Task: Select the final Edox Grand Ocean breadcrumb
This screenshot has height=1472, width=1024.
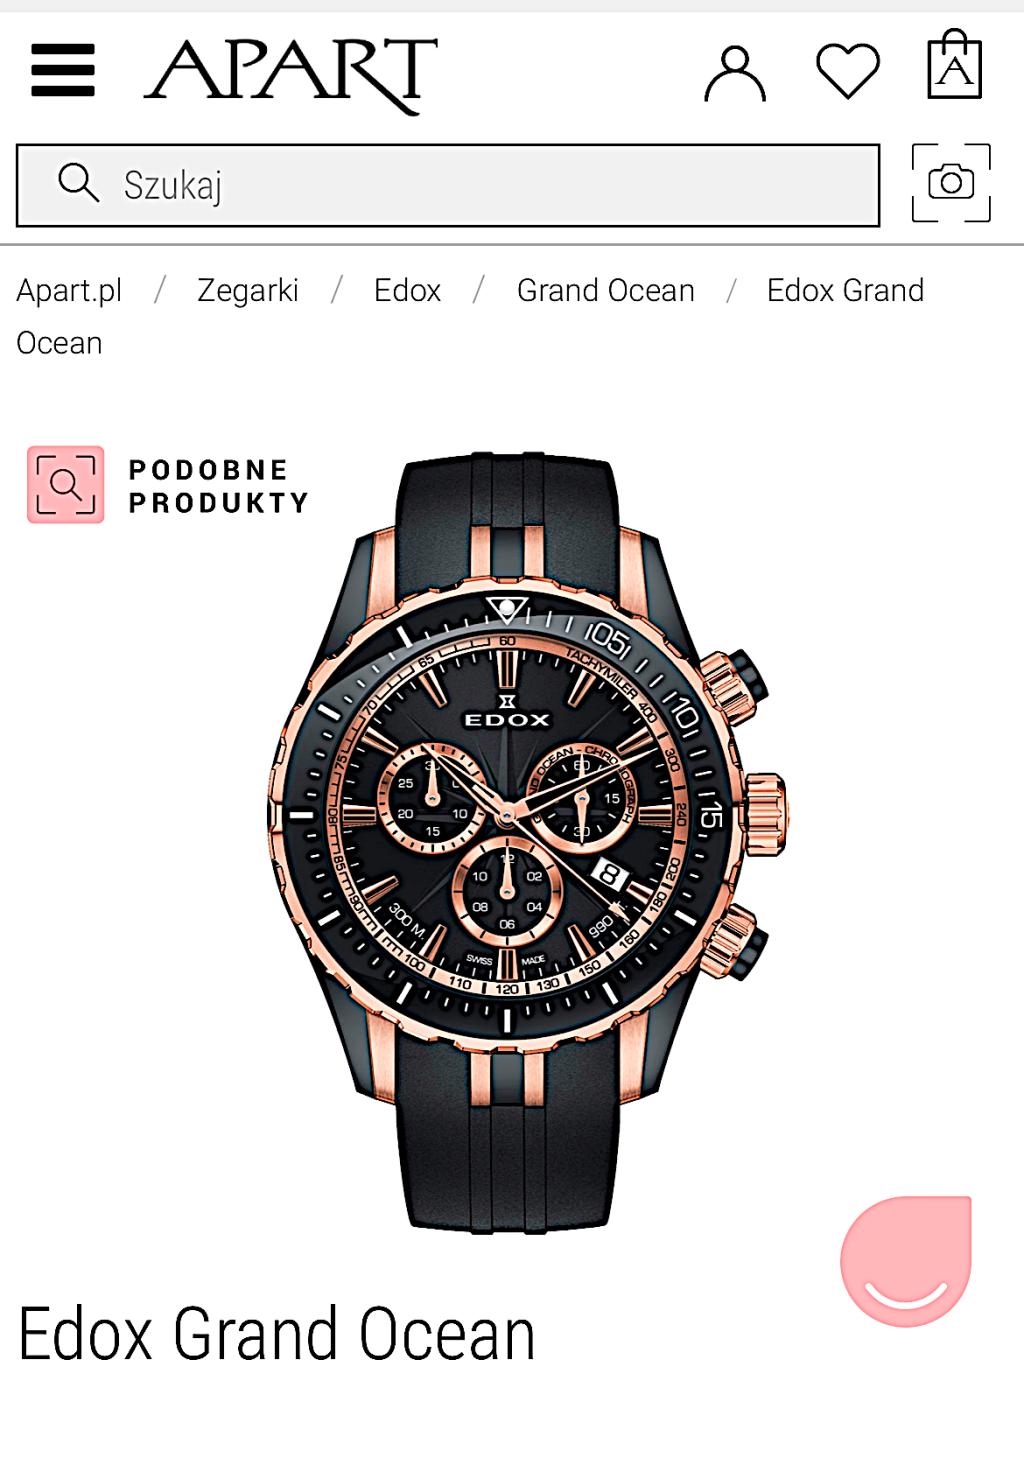Action: 470,316
